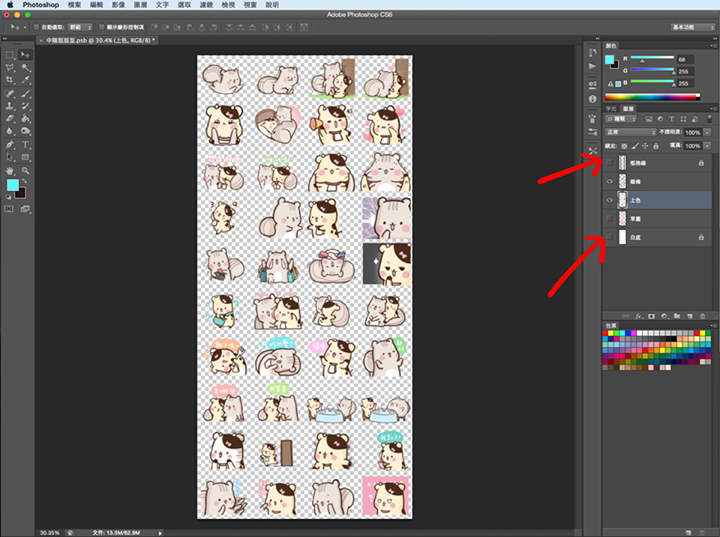Open Auto-Select group dropdown

click(x=80, y=27)
